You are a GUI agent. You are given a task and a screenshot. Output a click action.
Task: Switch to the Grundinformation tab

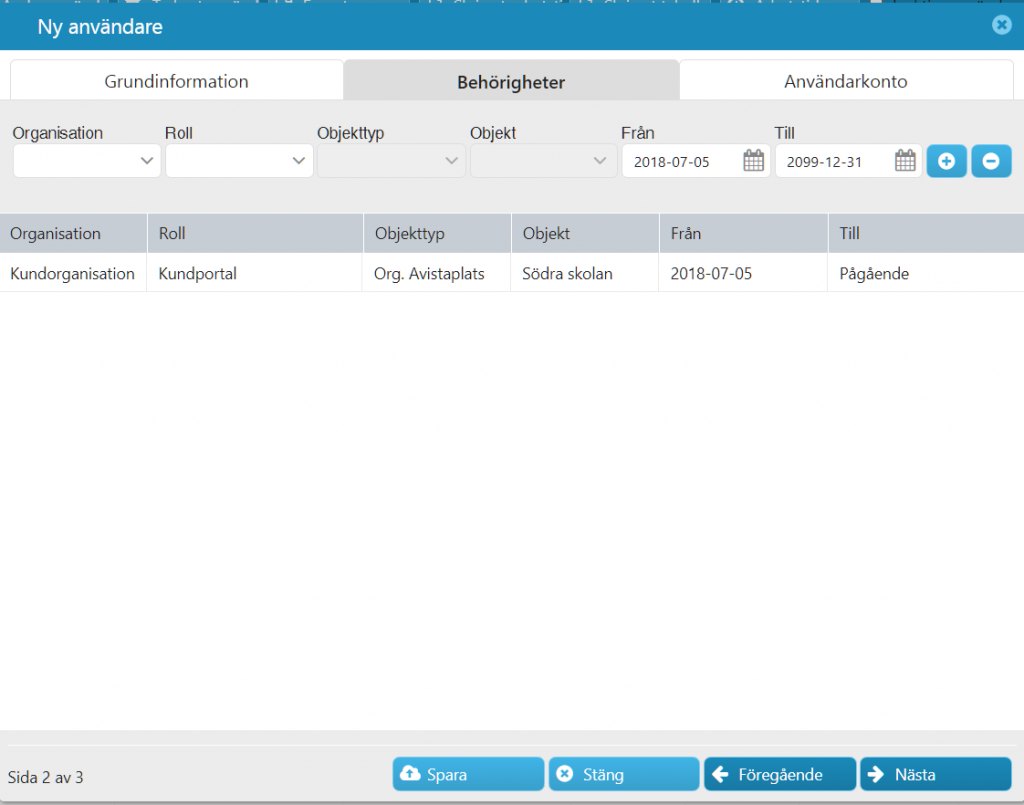176,81
